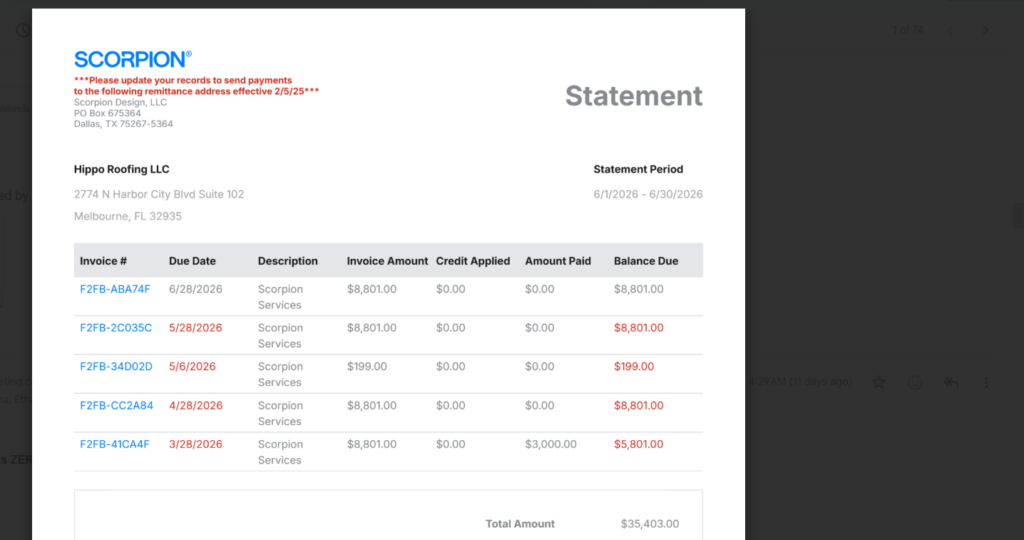1024x540 pixels.
Task: Click the Scorpion logo on the statement
Action: pyautogui.click(x=133, y=59)
